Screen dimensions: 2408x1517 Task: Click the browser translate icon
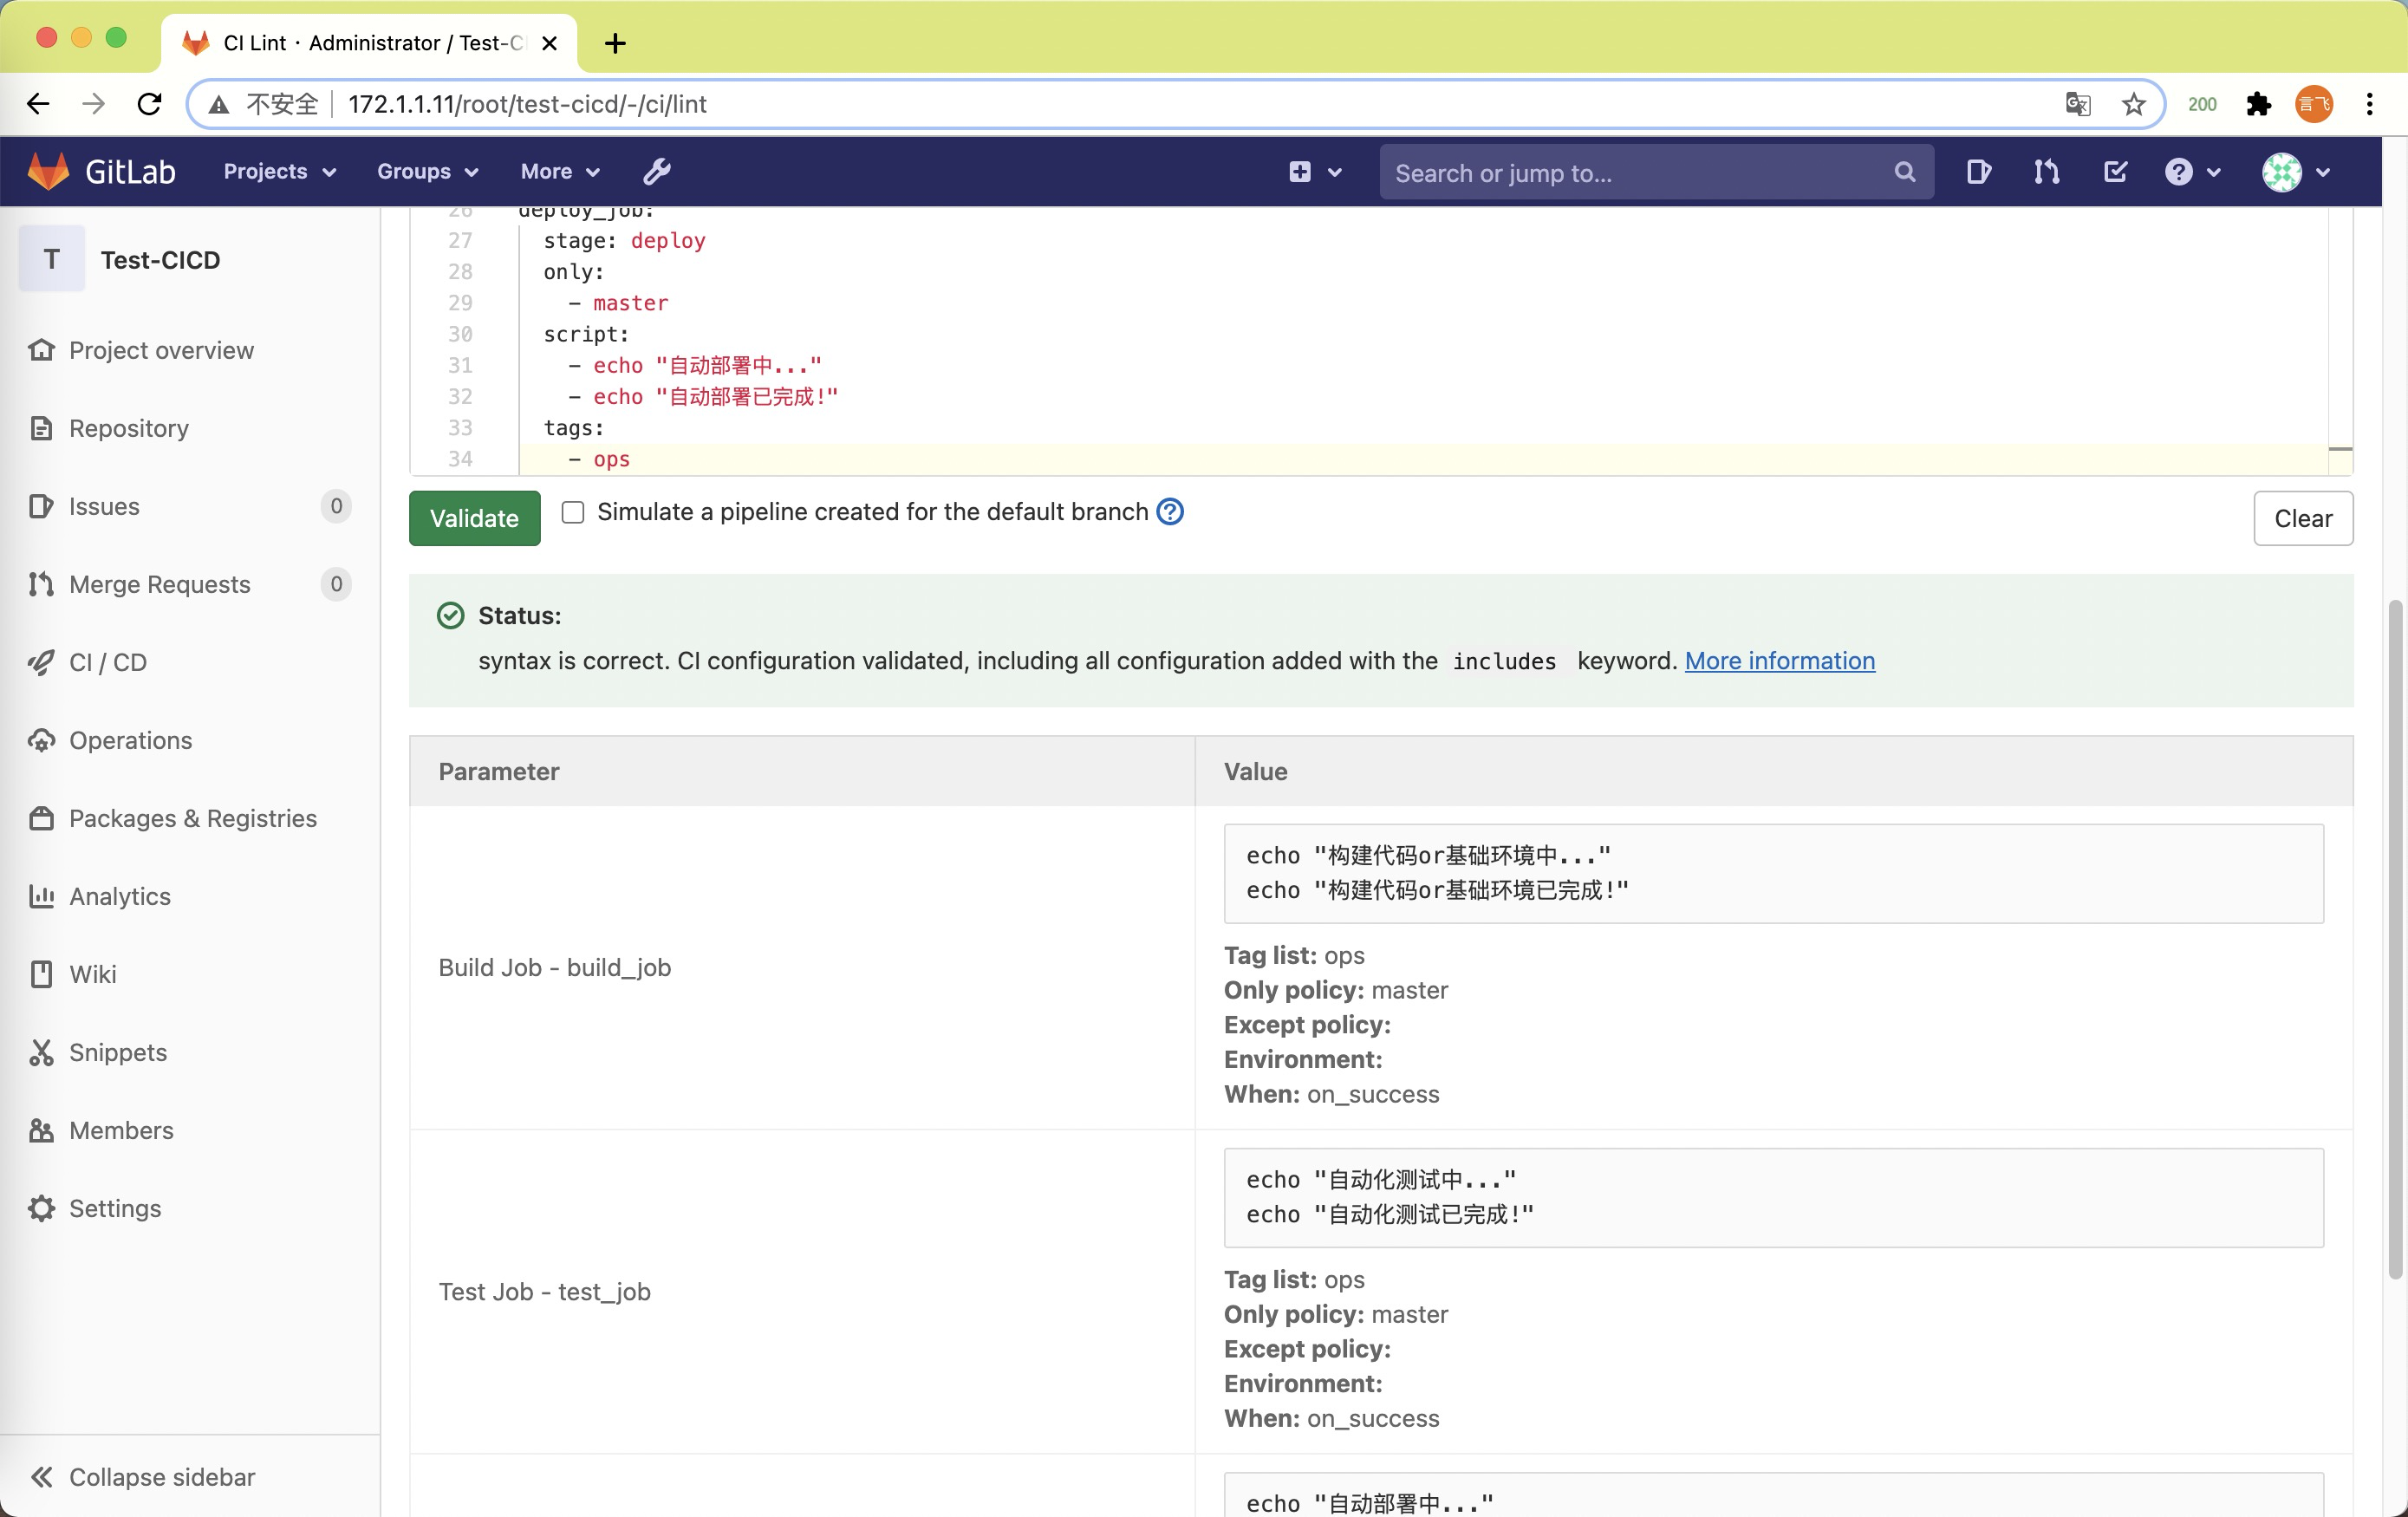tap(2078, 104)
